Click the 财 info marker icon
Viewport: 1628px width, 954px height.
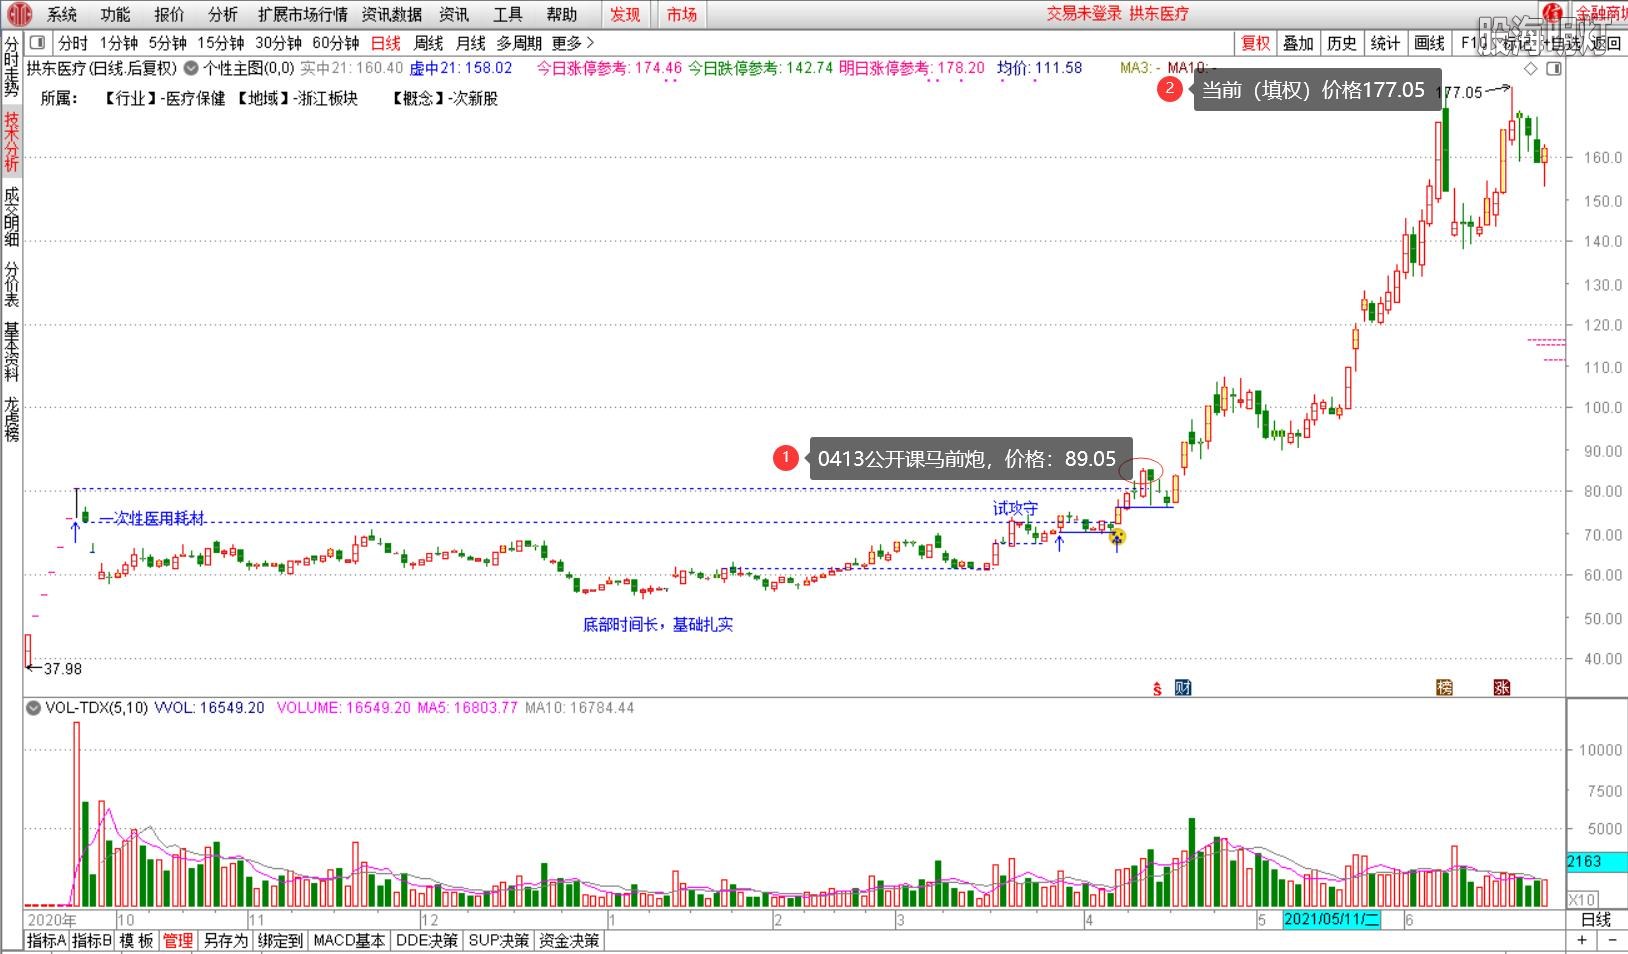tap(1183, 688)
